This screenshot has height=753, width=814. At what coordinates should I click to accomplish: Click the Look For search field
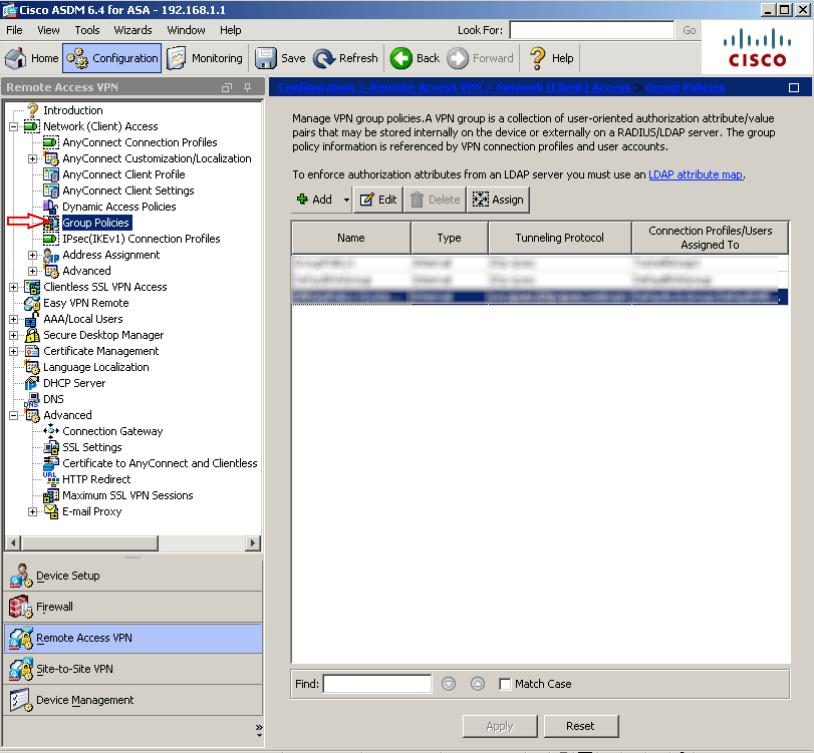pos(591,30)
